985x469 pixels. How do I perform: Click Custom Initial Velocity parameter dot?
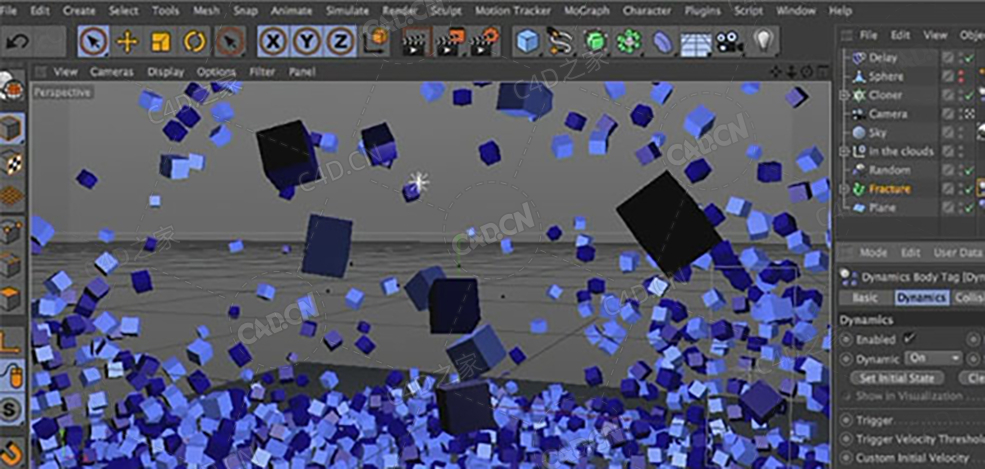pyautogui.click(x=846, y=458)
